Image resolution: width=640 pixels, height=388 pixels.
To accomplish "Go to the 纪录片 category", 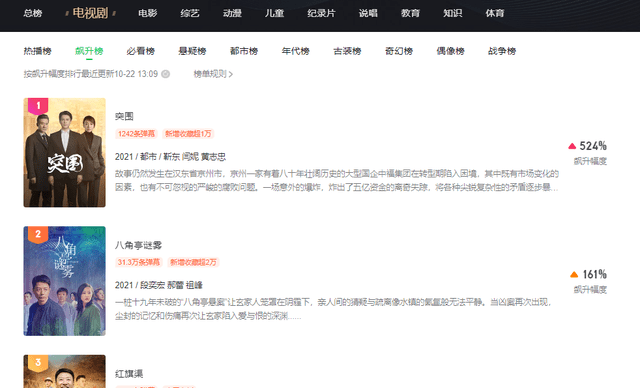I will tap(321, 13).
